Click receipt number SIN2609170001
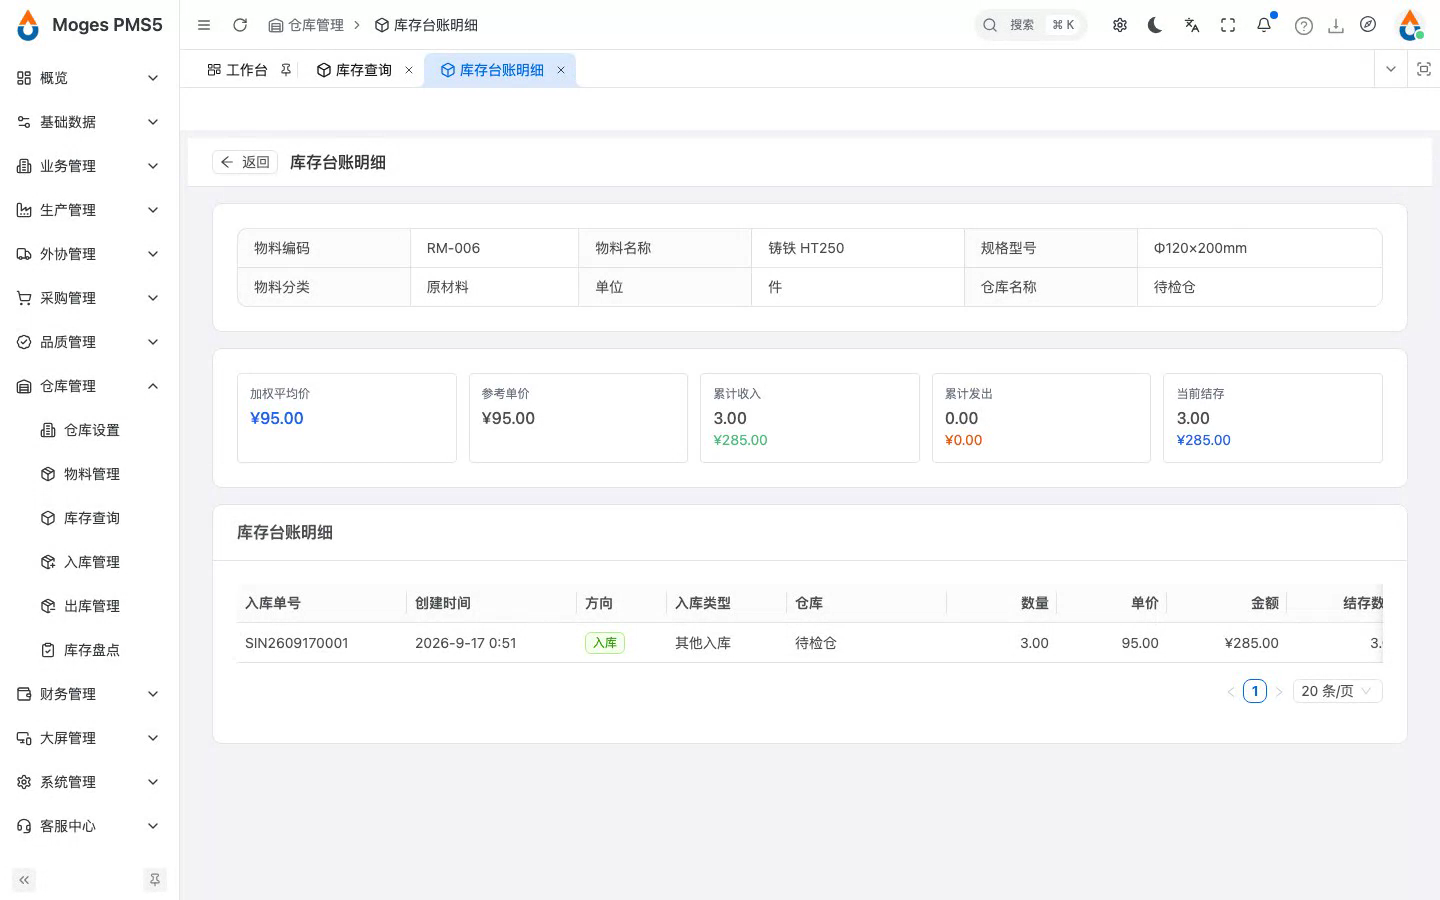The height and width of the screenshot is (900, 1440). [297, 643]
